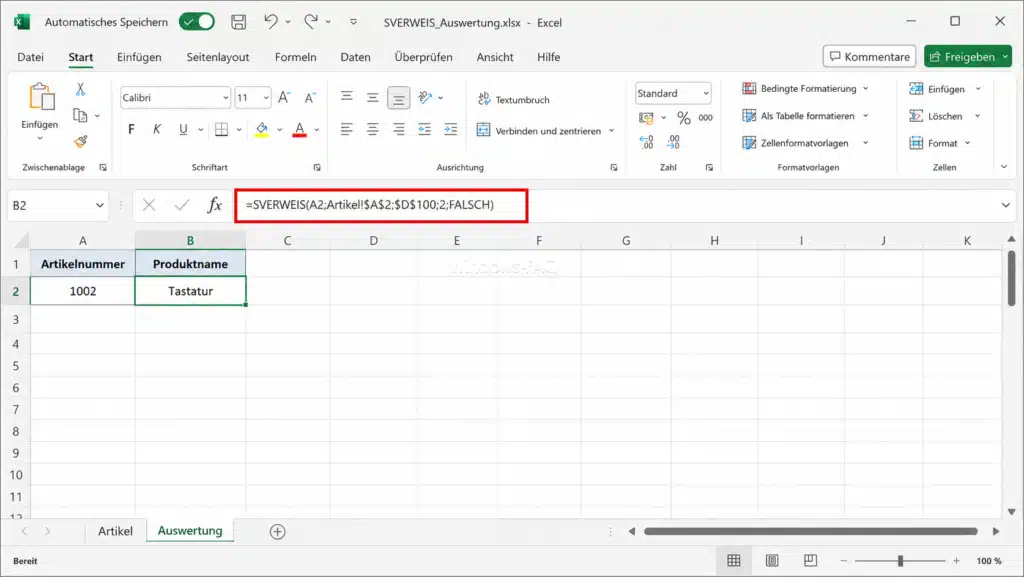This screenshot has width=1024, height=577.
Task: Click the Kommentare button
Action: [x=869, y=57]
